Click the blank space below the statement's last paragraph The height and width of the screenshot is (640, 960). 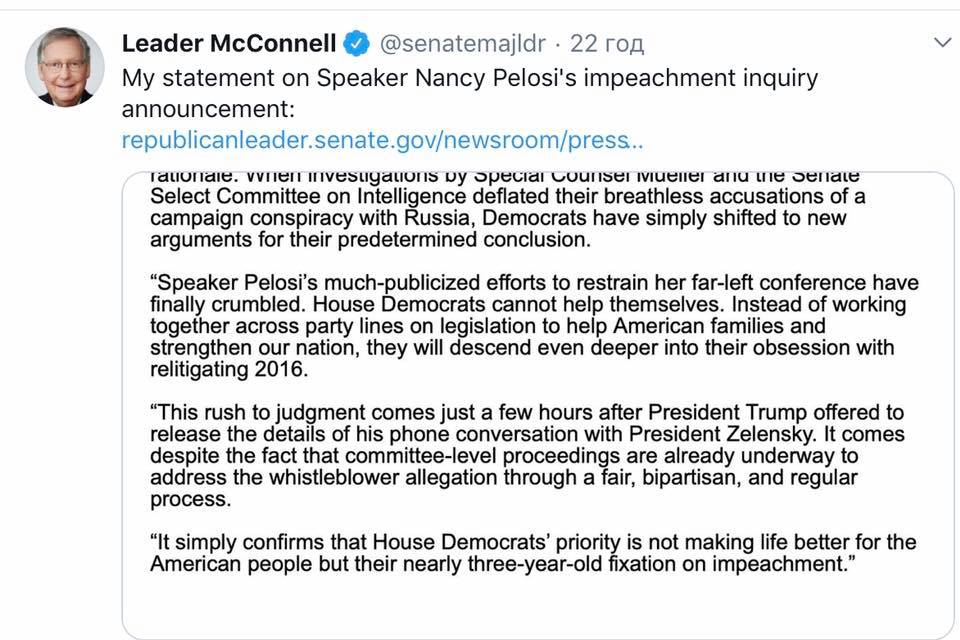[538, 608]
